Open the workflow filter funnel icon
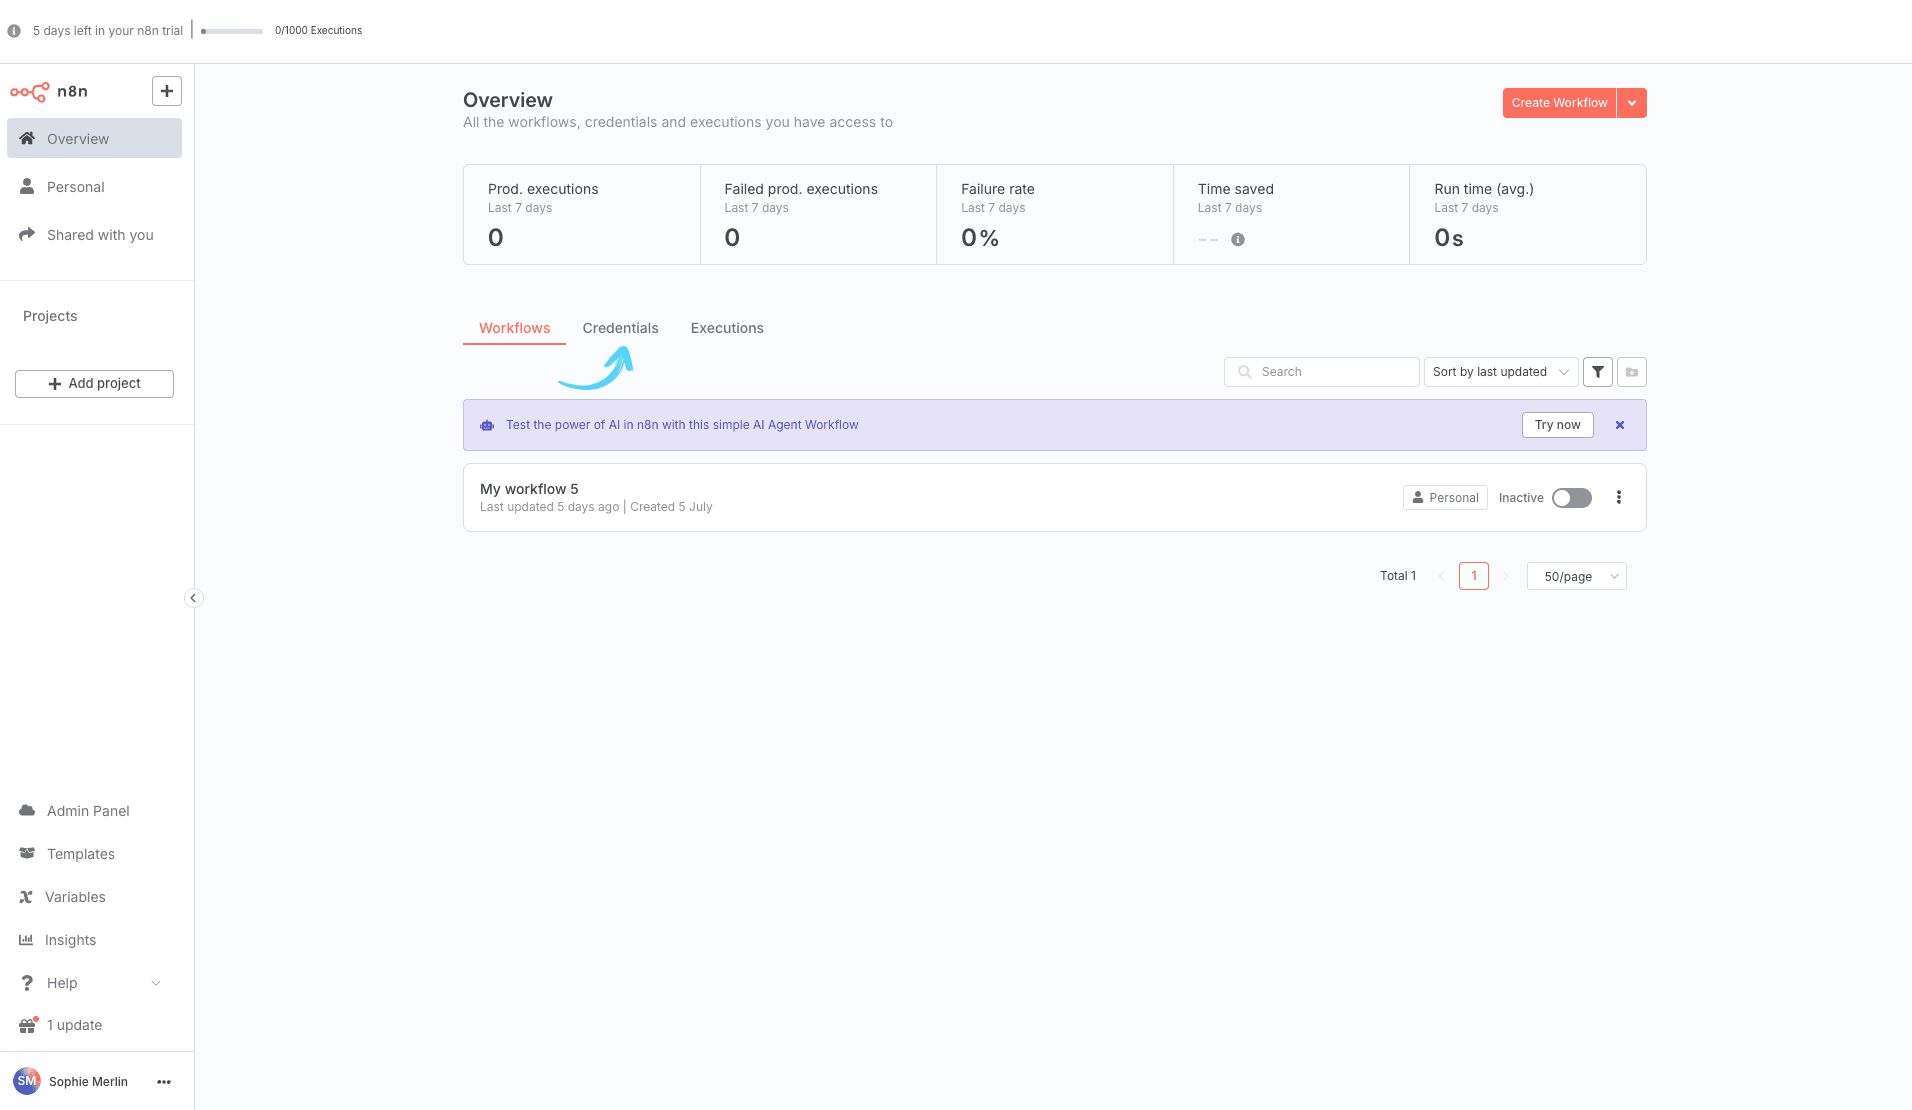This screenshot has height=1110, width=1912. click(x=1598, y=372)
